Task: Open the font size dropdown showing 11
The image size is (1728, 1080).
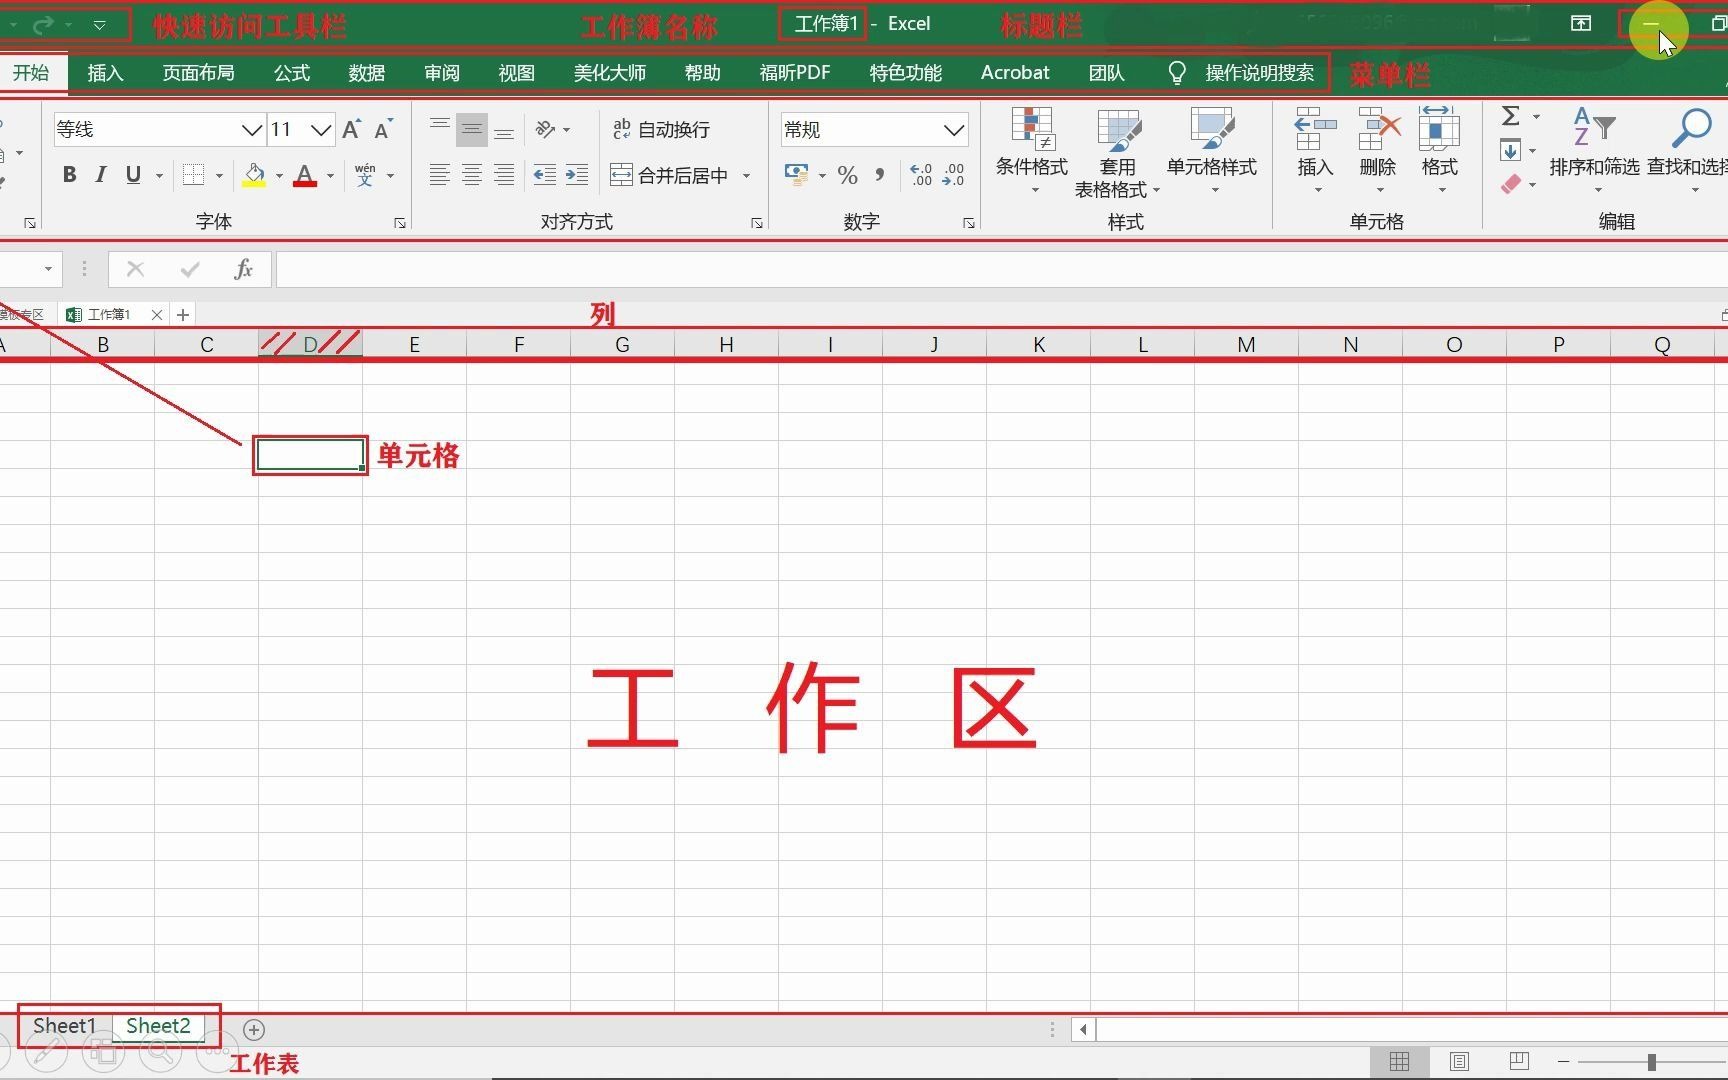Action: click(x=321, y=130)
